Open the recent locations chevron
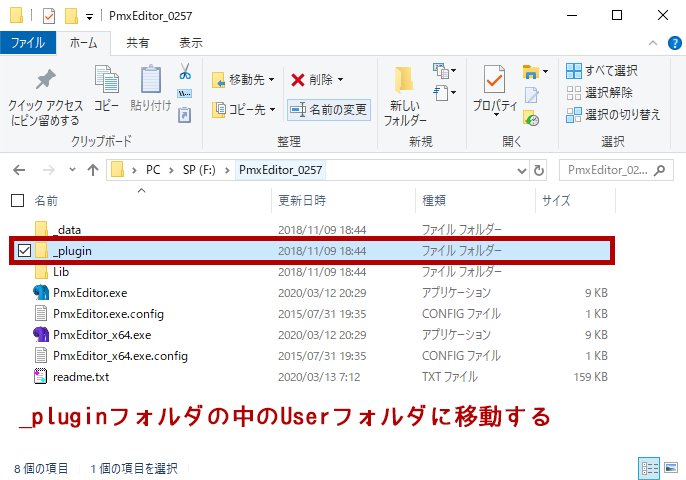This screenshot has width=686, height=480. pos(72,170)
